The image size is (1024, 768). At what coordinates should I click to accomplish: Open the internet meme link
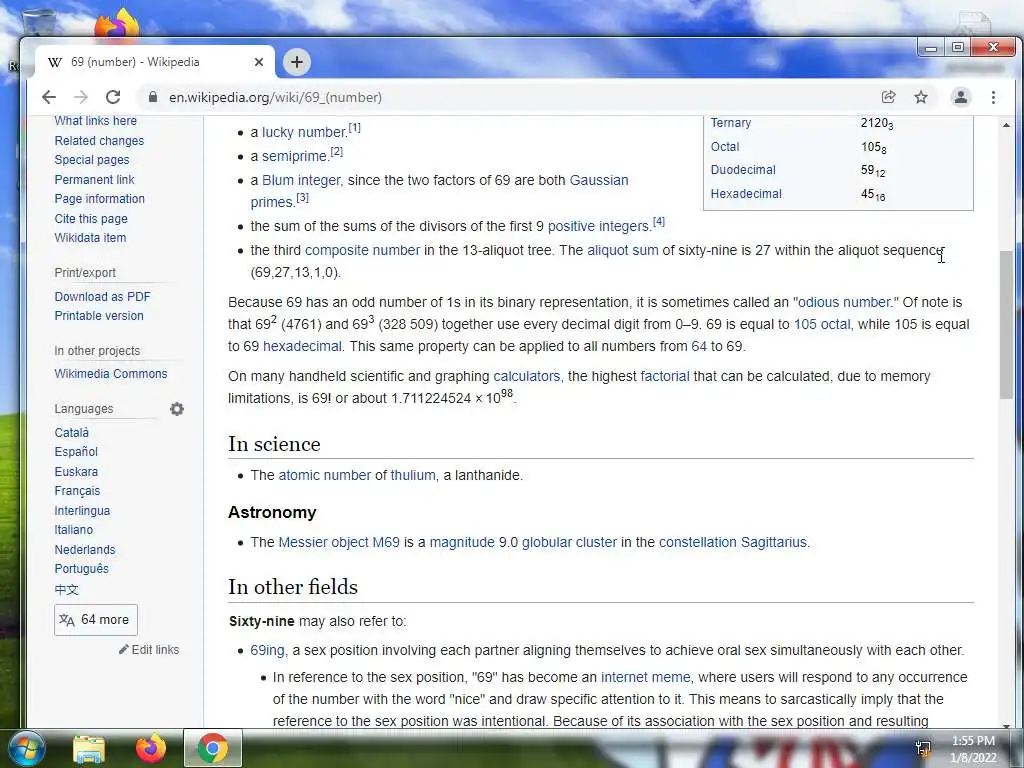[x=645, y=677]
